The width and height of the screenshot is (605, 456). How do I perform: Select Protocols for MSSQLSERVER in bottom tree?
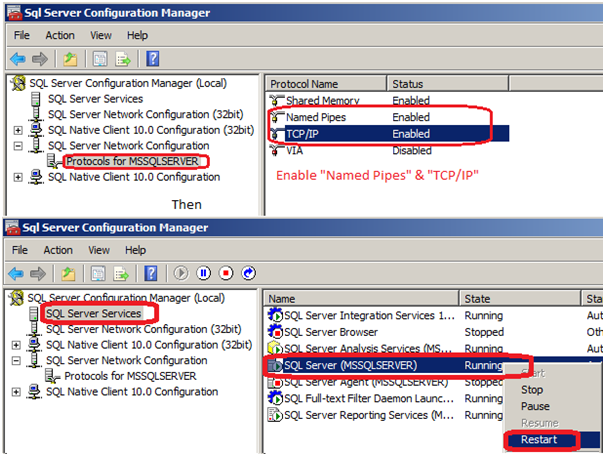click(130, 376)
